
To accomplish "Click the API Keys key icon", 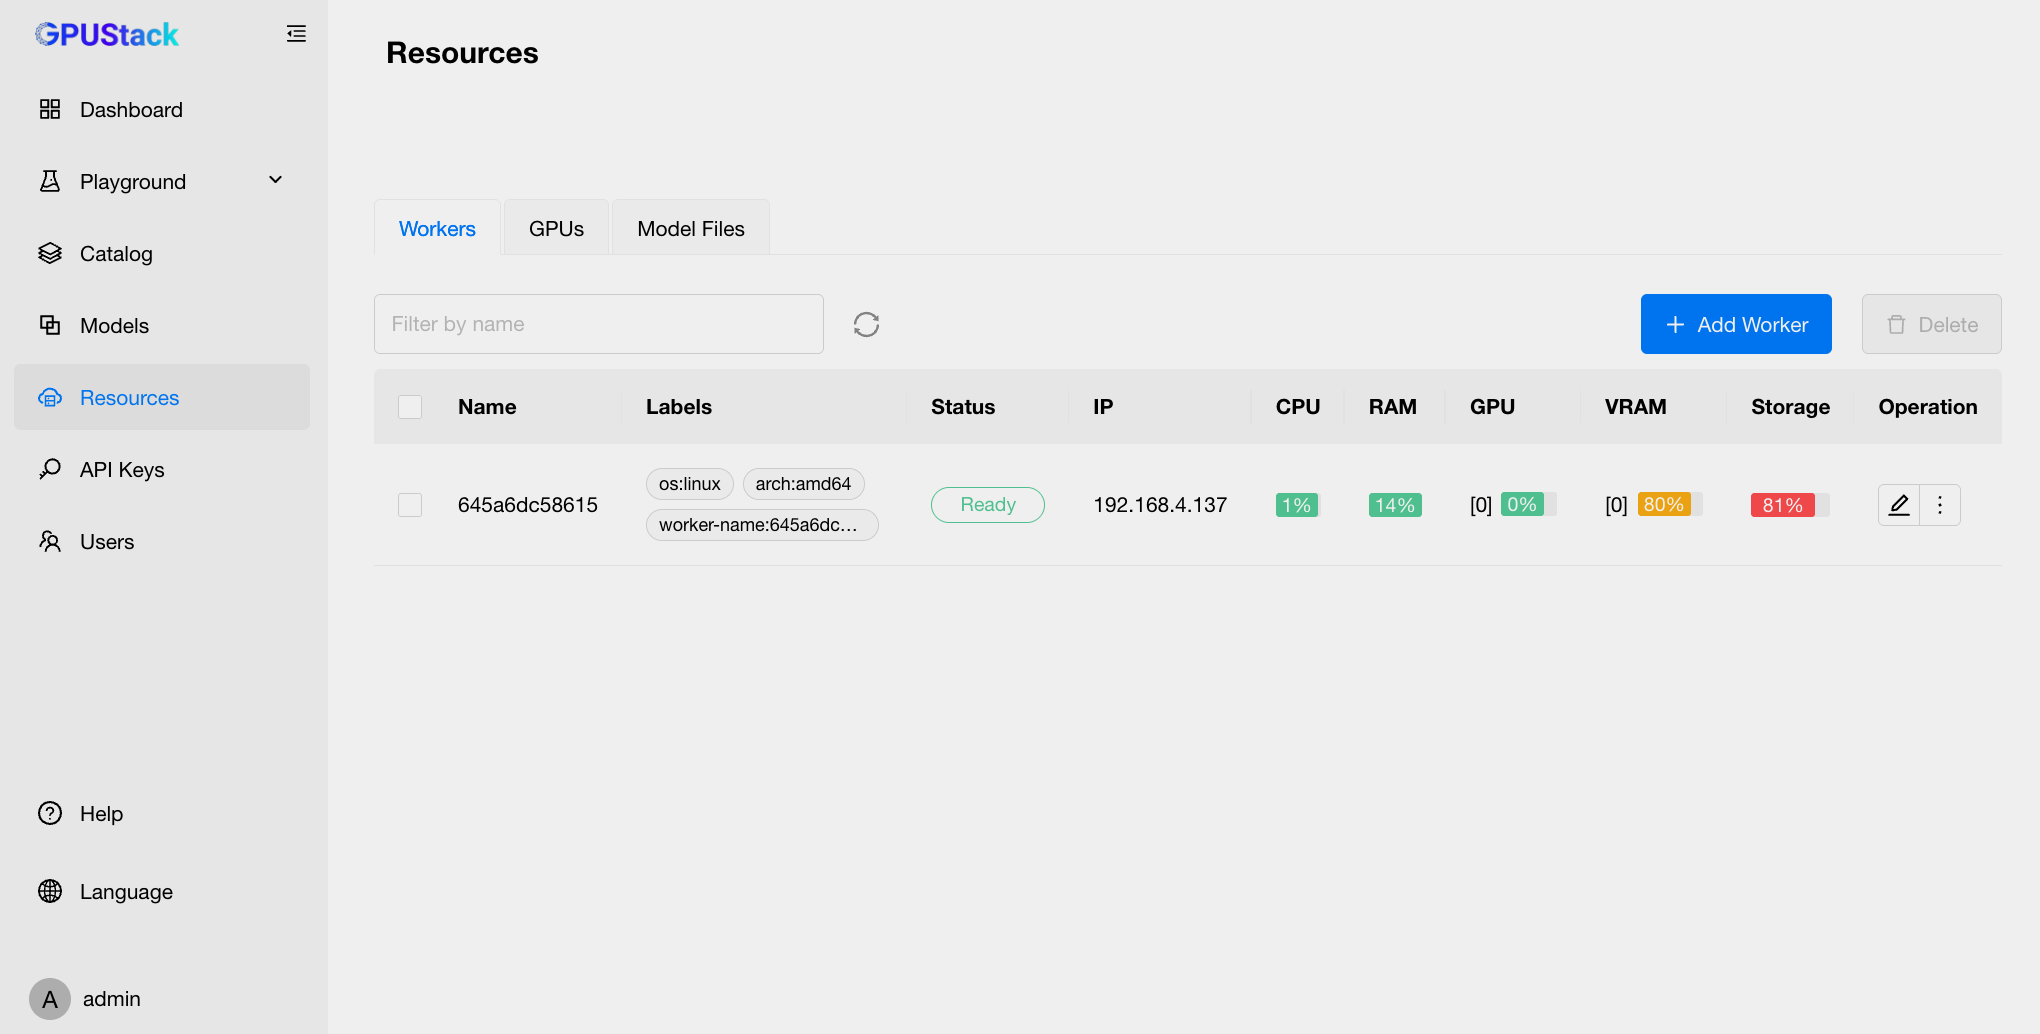I will click(x=50, y=469).
